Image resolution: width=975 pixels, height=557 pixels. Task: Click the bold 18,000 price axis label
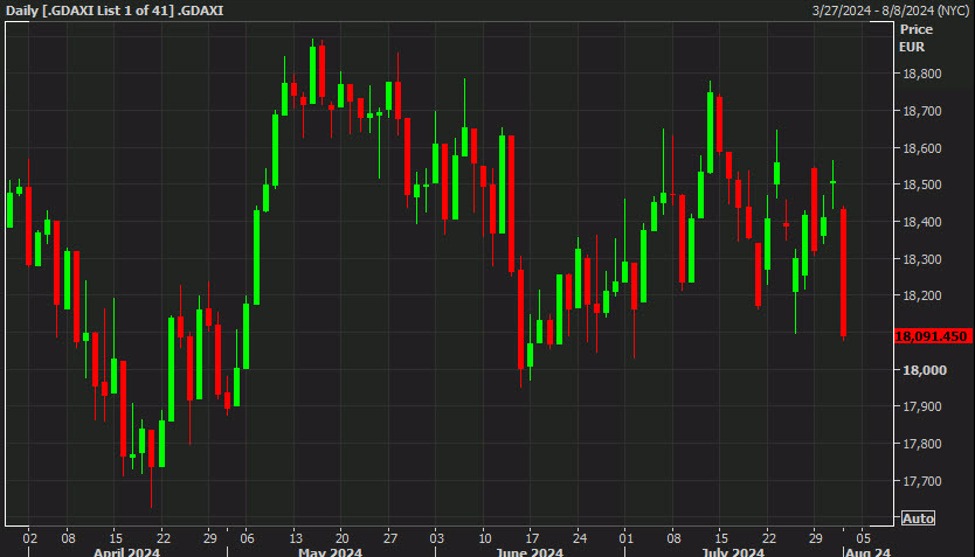point(925,370)
